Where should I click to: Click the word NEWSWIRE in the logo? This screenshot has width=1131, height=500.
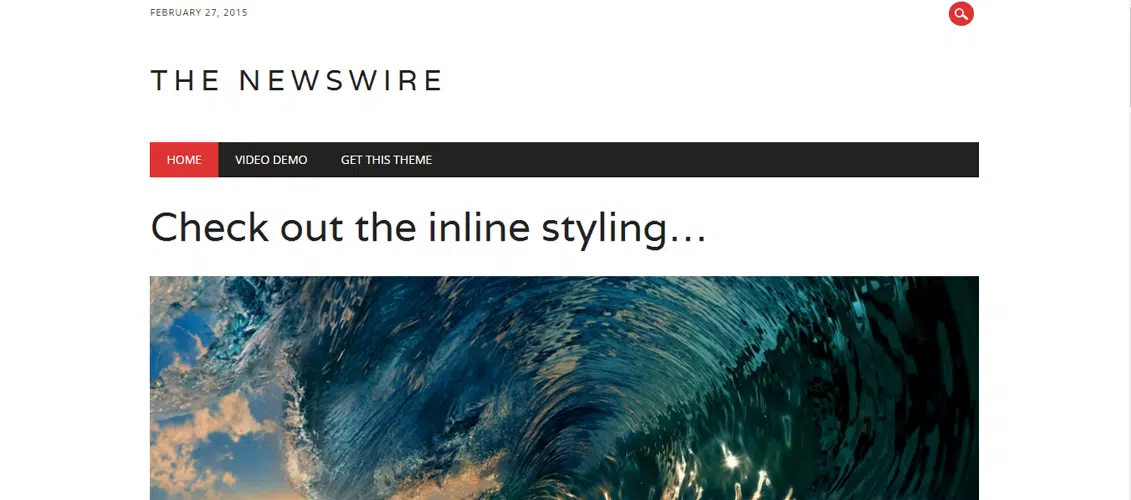point(340,80)
